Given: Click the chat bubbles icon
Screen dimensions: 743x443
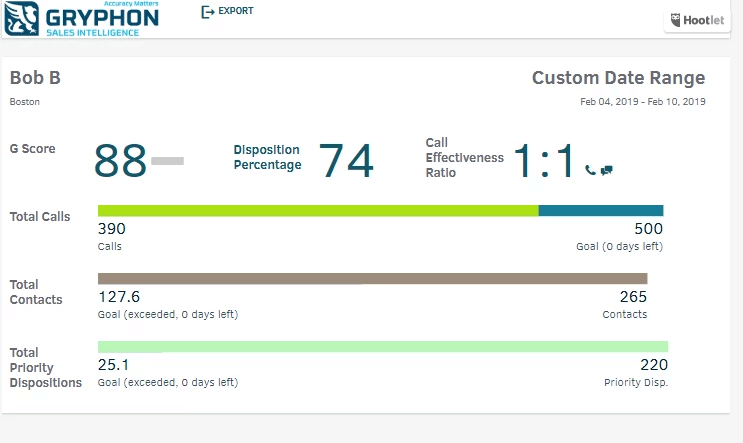Looking at the screenshot, I should pyautogui.click(x=607, y=170).
